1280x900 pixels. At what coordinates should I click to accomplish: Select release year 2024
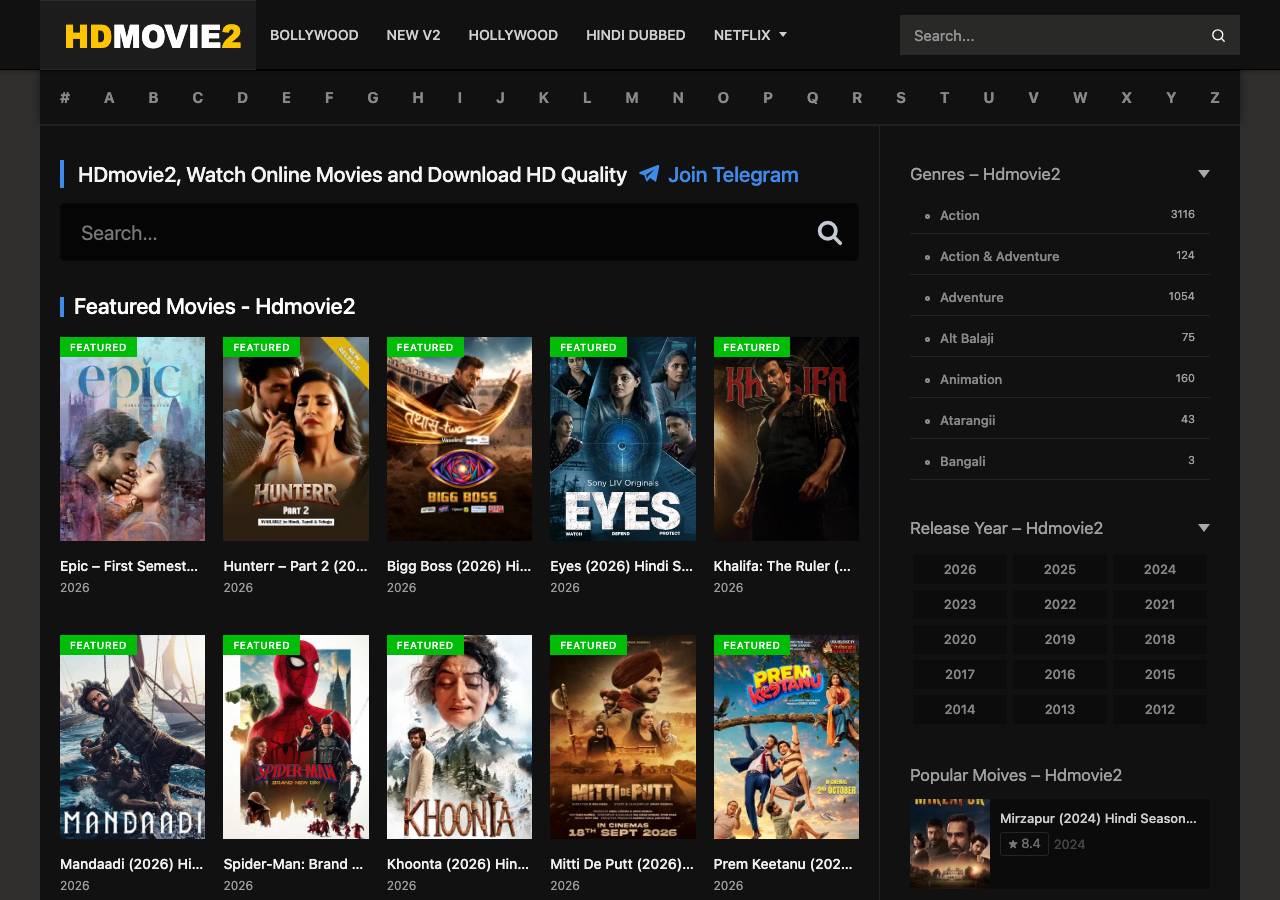coord(1160,569)
